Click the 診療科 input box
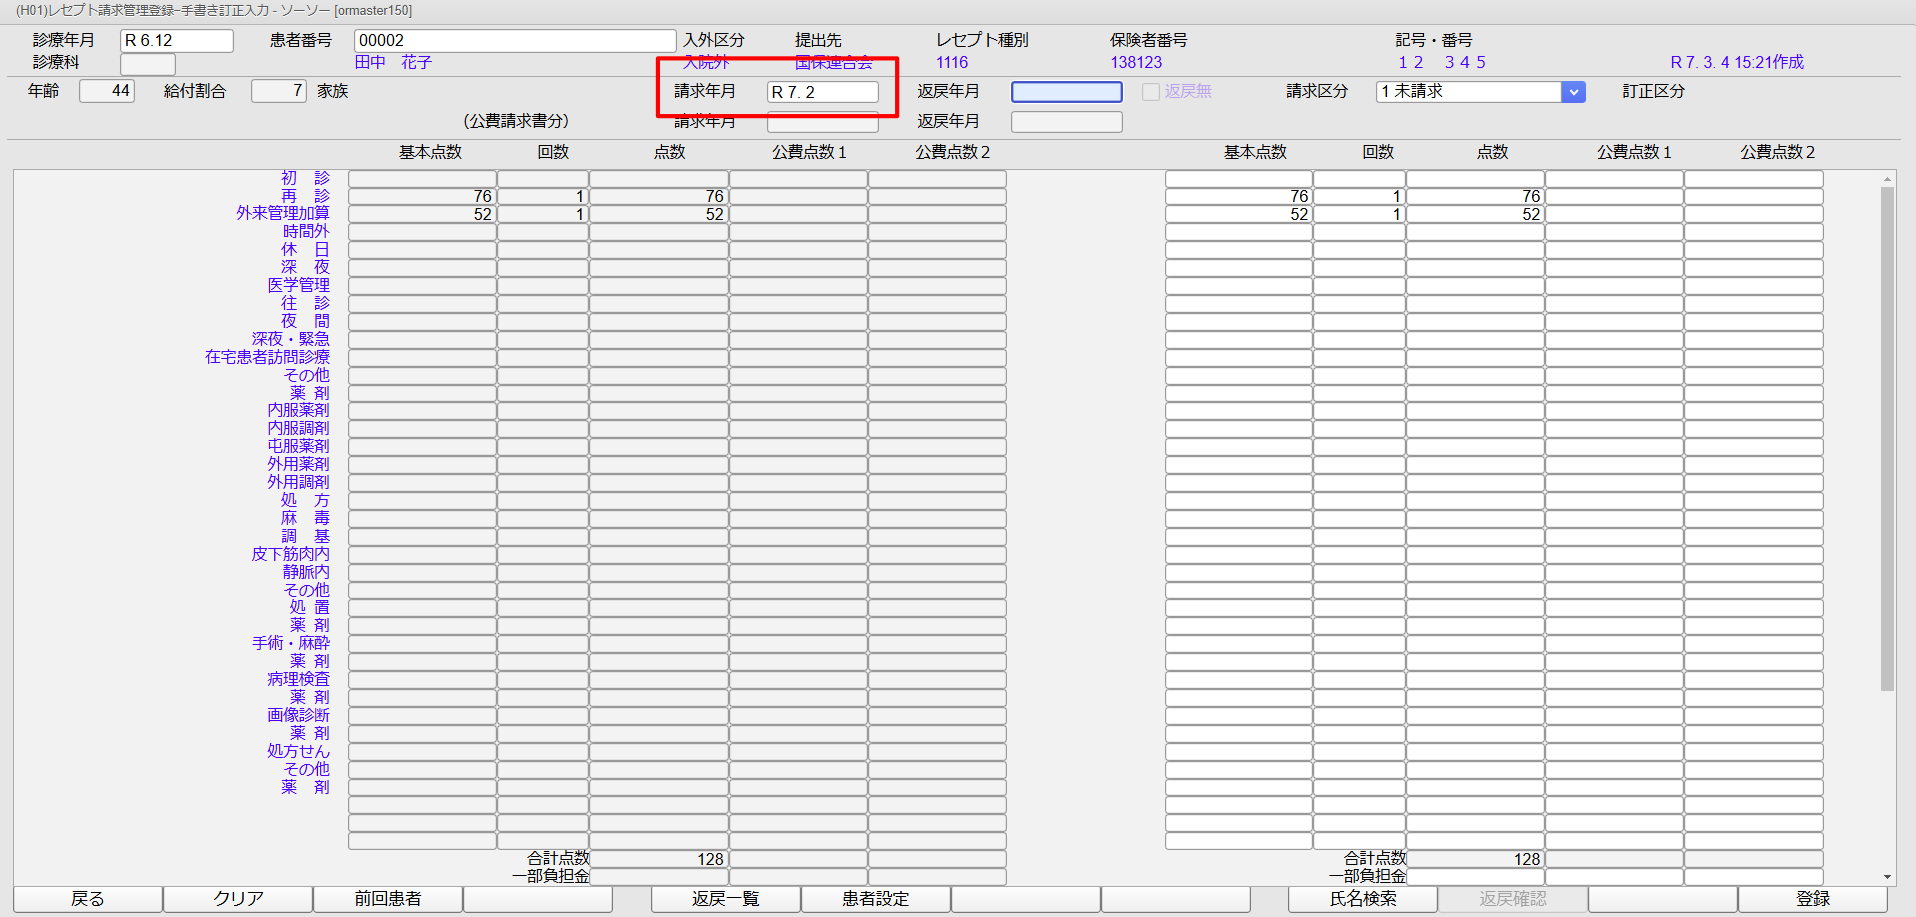Viewport: 1916px width, 917px height. [x=148, y=64]
